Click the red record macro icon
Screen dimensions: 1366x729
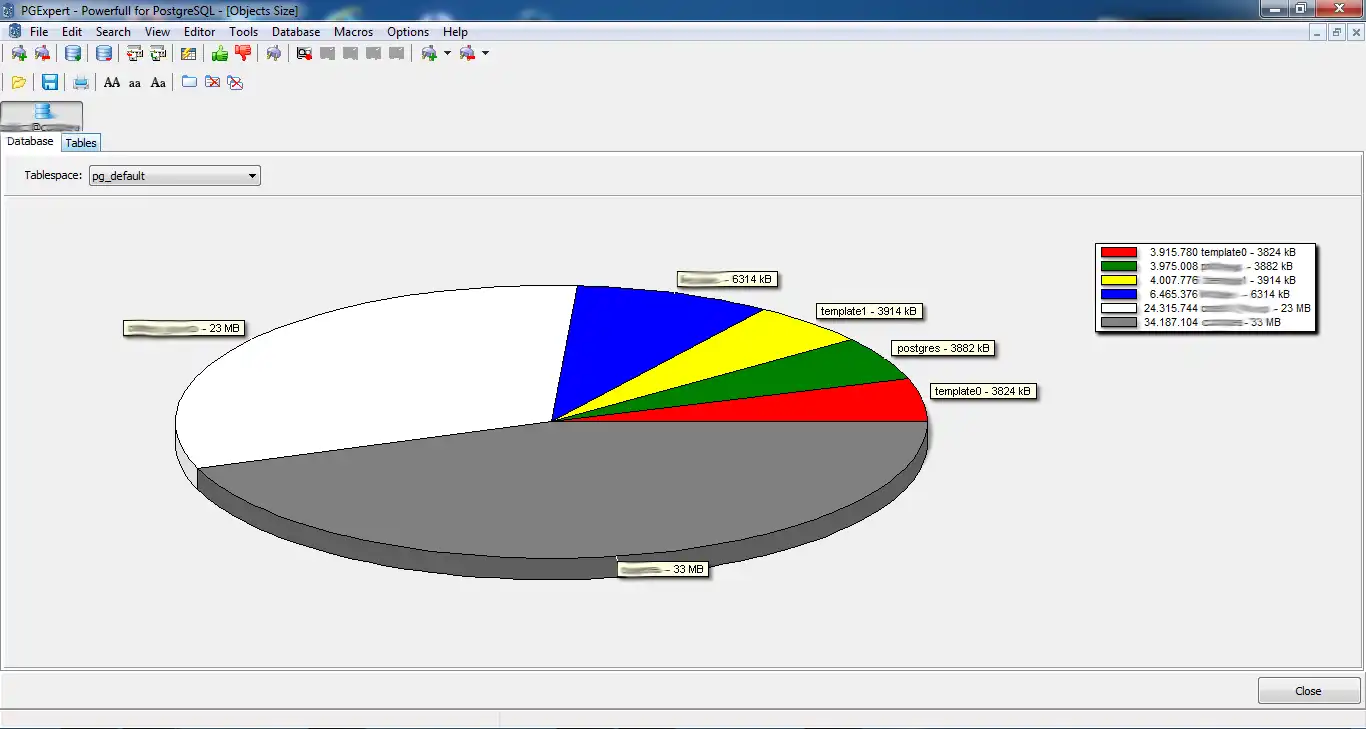[x=305, y=53]
